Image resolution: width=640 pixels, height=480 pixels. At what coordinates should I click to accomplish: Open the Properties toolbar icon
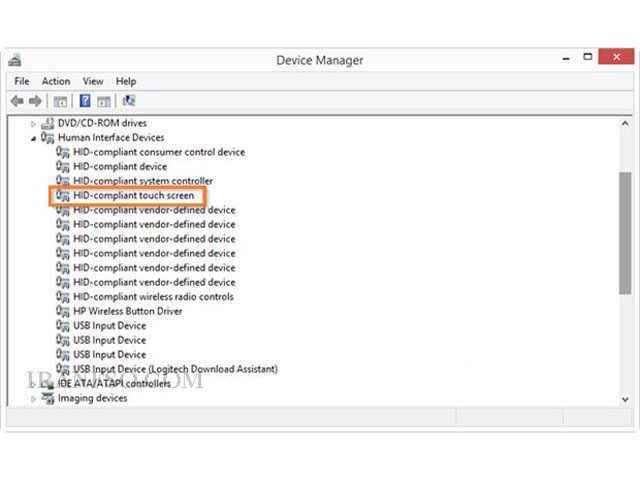[x=60, y=101]
